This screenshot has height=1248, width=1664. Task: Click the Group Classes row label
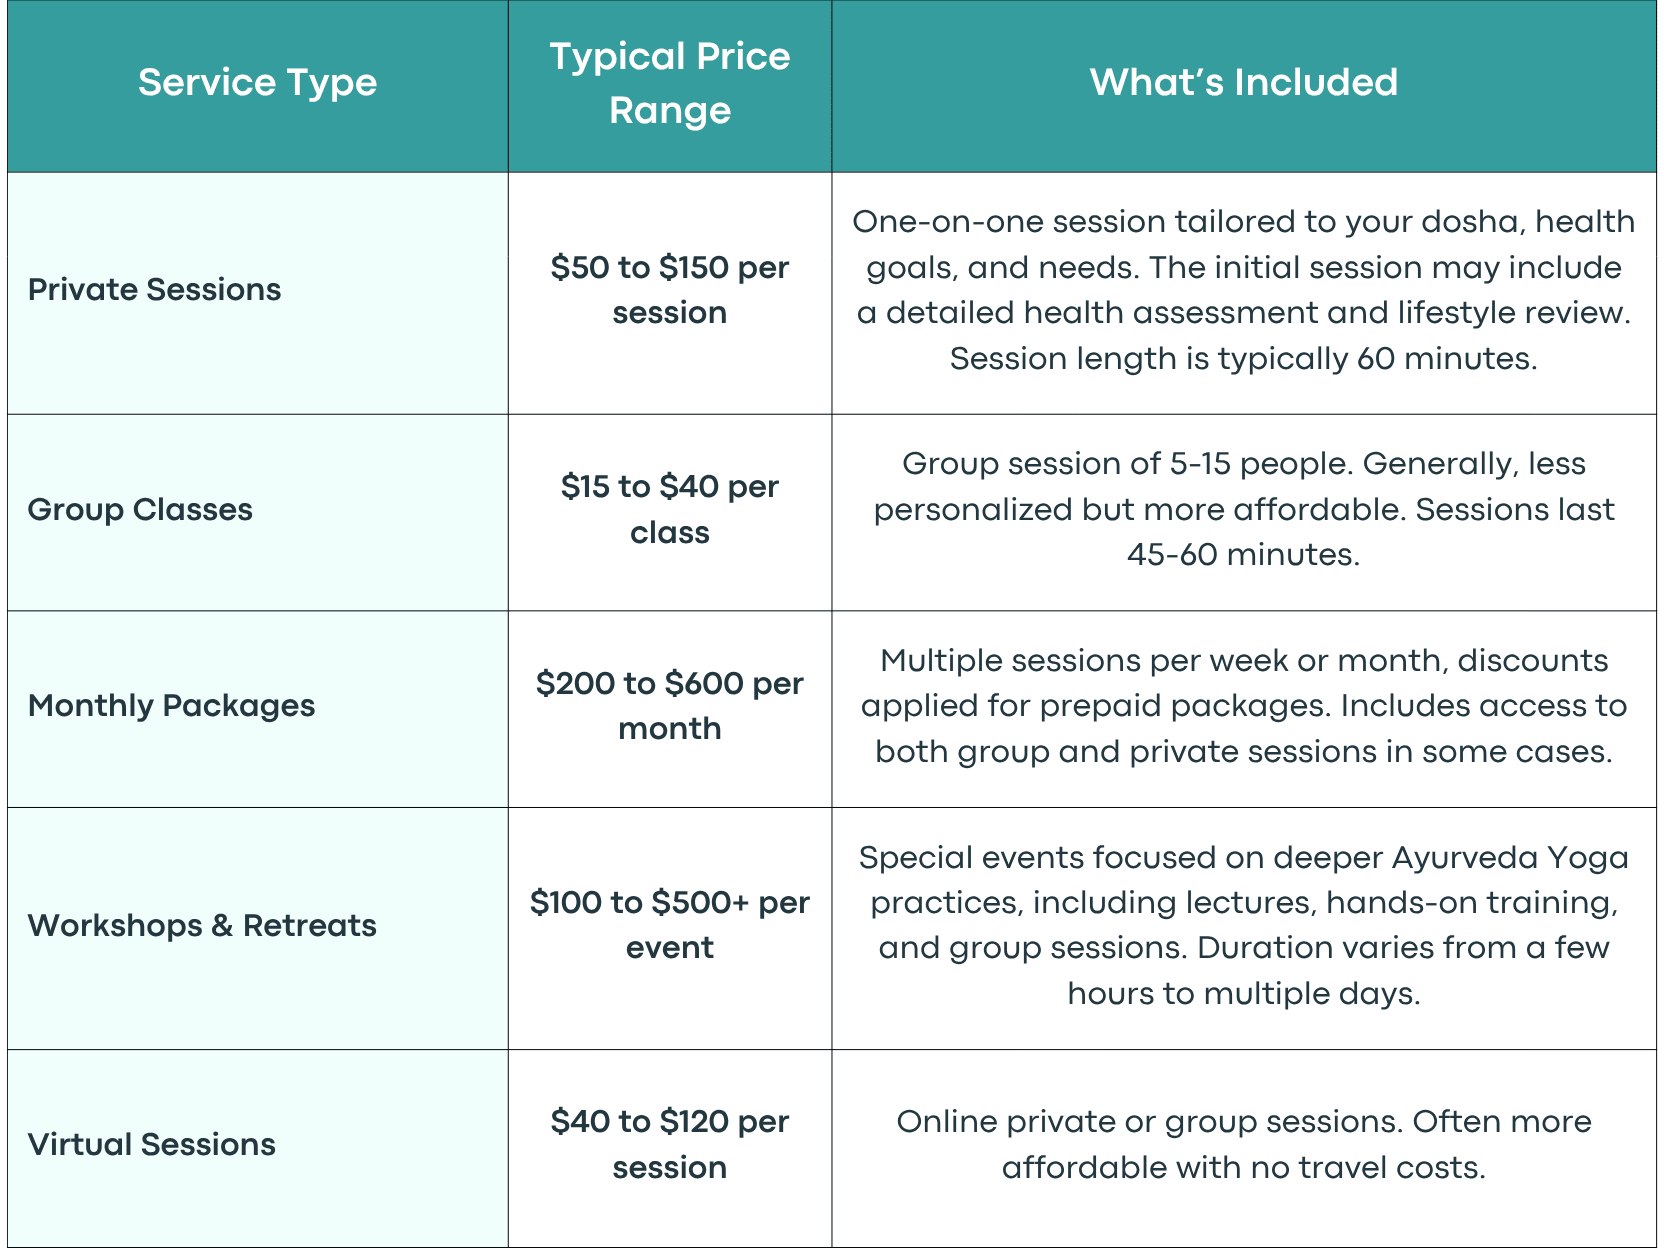tap(140, 510)
